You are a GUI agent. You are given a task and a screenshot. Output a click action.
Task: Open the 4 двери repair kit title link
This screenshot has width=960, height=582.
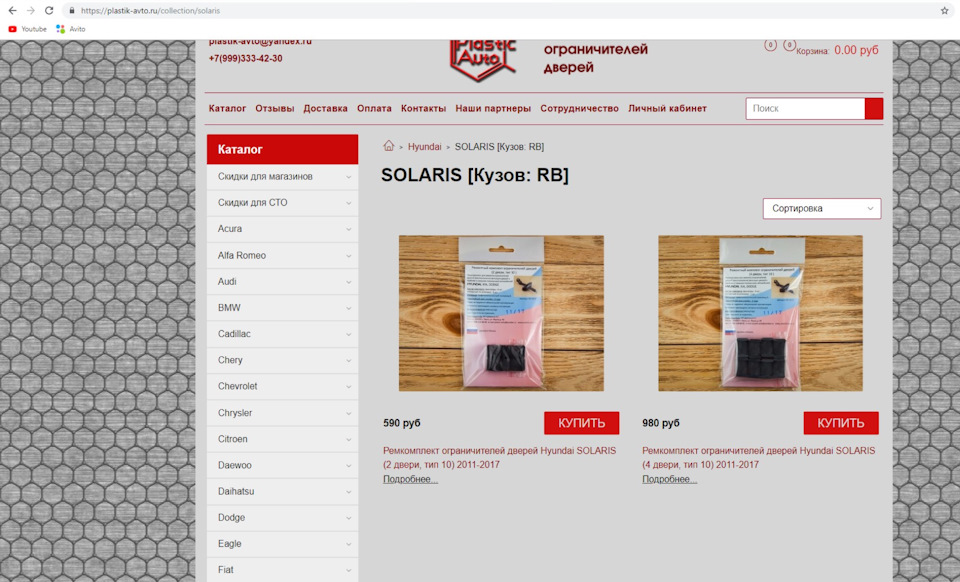pyautogui.click(x=759, y=457)
